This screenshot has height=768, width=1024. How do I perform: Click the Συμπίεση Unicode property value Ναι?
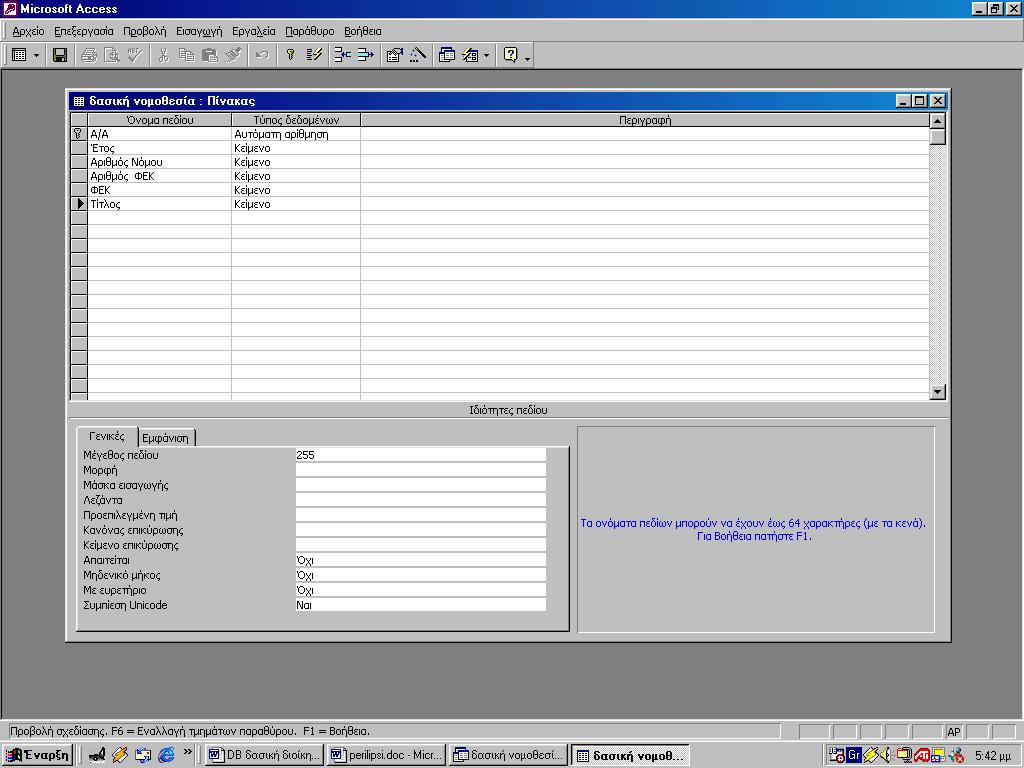(420, 605)
